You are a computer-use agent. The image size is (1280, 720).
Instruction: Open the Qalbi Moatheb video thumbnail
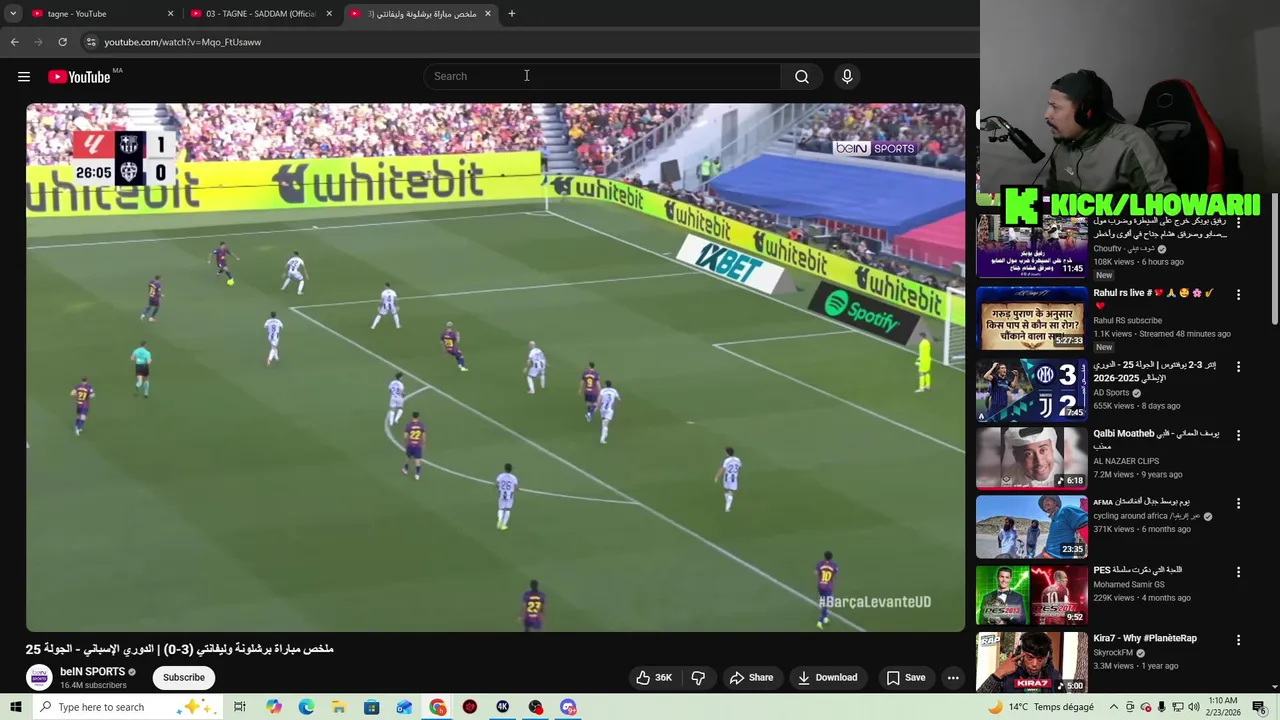coord(1031,458)
